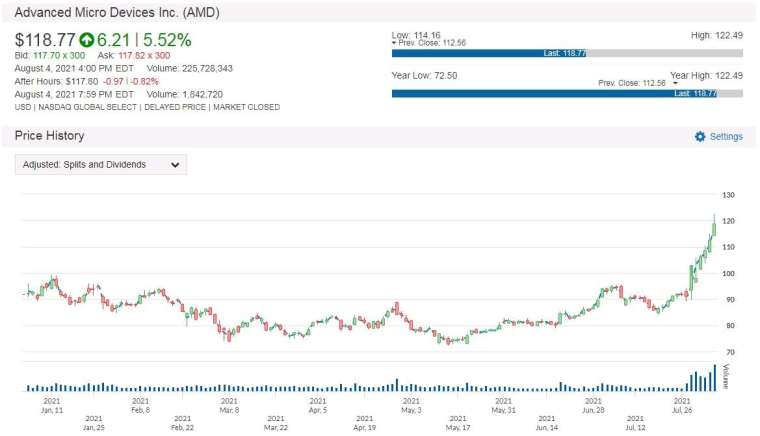Viewport: 760px width, 436px height.
Task: Click the Settings gear icon
Action: (700, 137)
